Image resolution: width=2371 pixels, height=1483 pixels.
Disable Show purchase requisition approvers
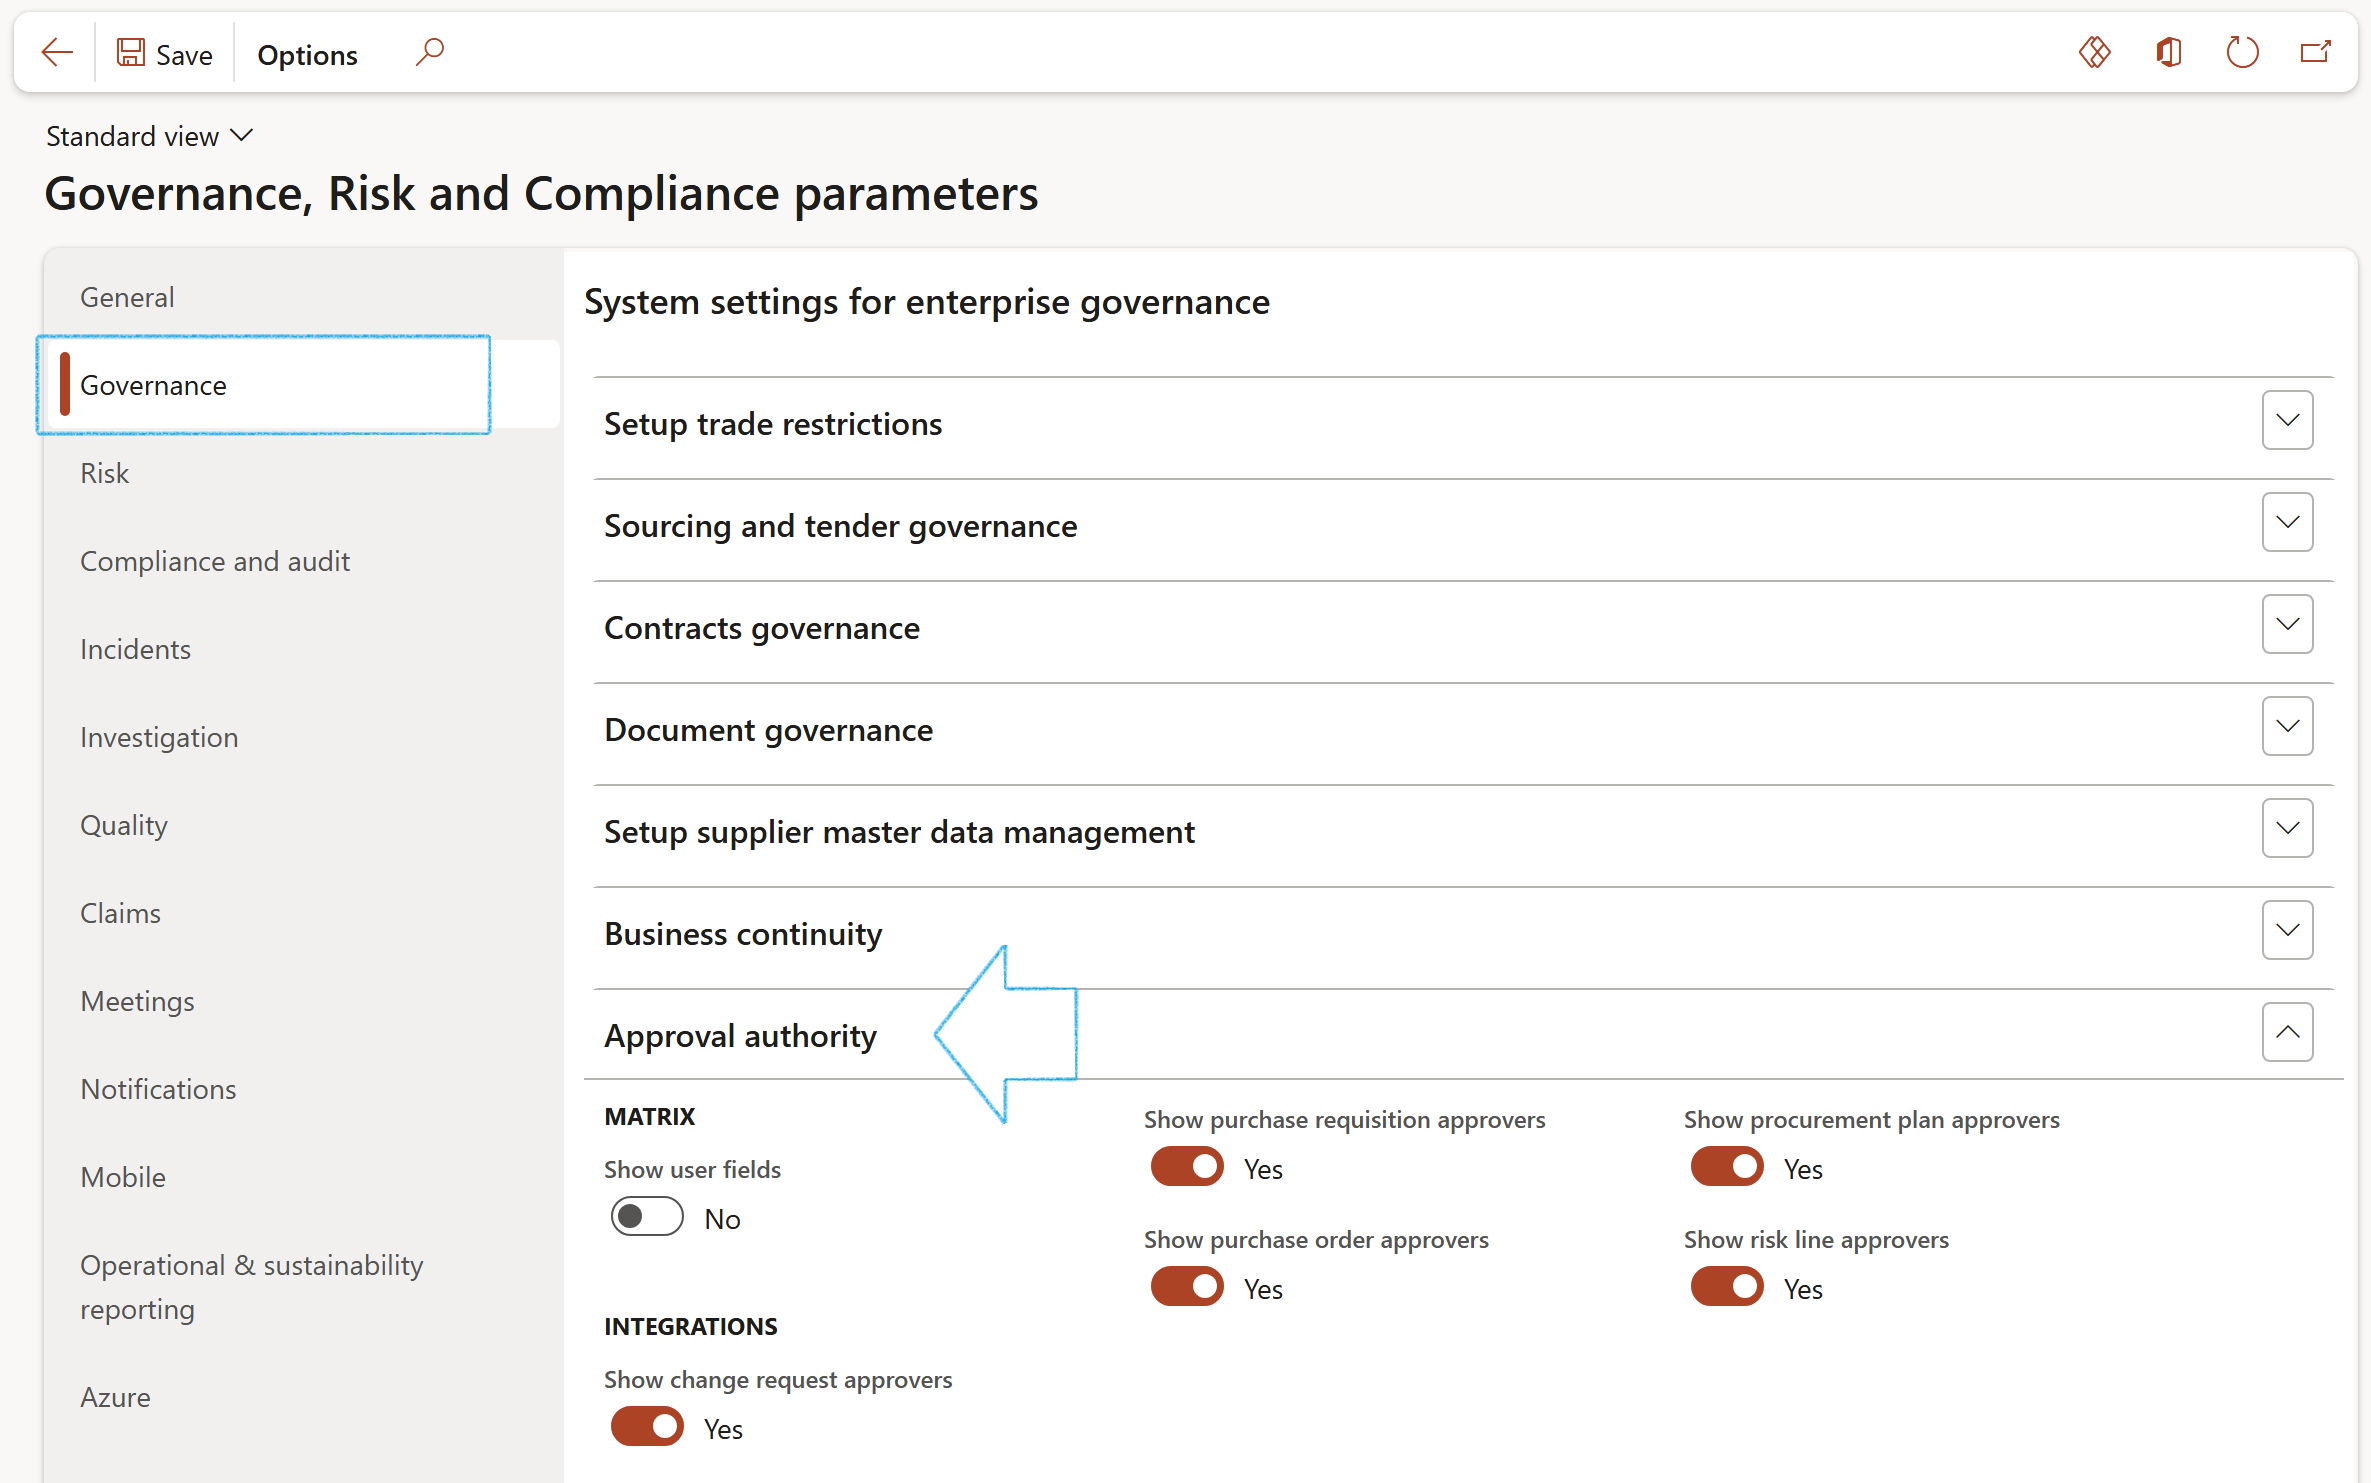(1187, 1167)
